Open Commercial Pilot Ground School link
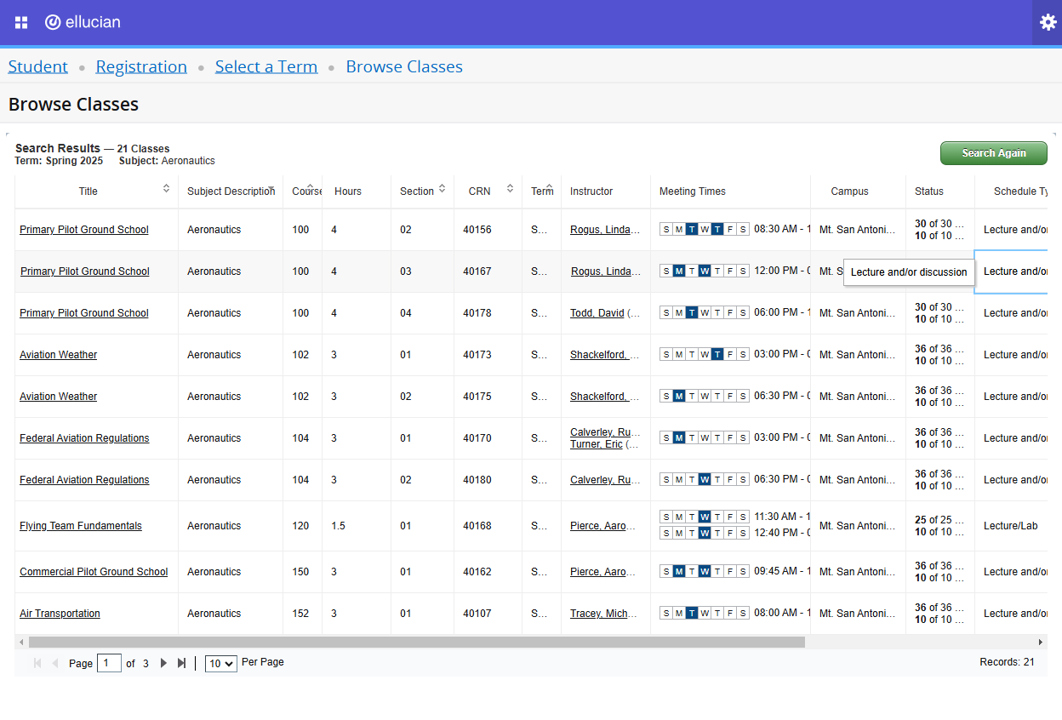 [94, 572]
